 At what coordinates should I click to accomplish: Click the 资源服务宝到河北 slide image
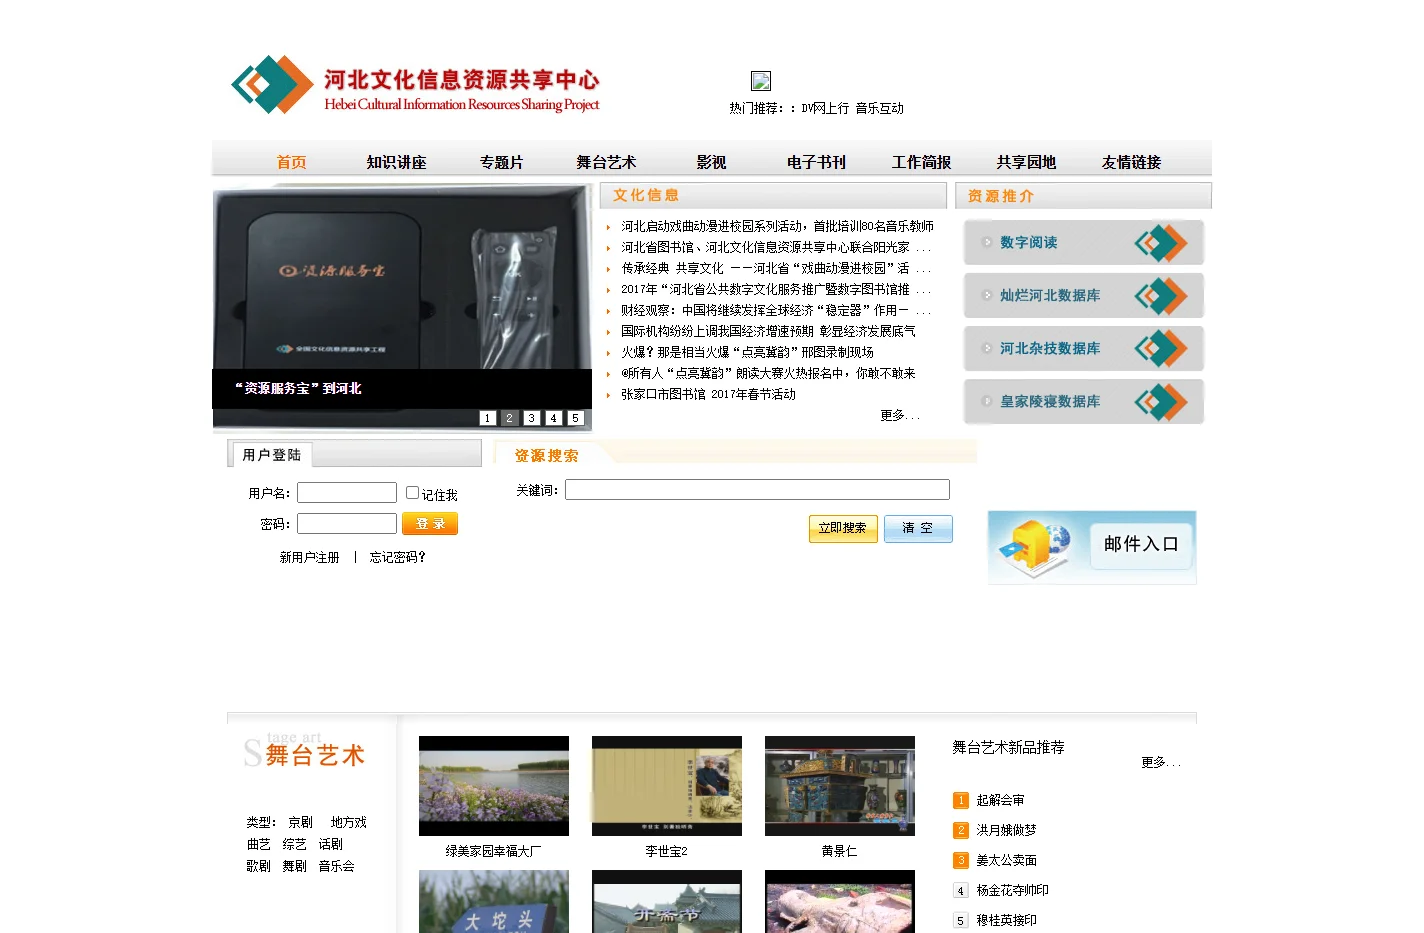[402, 307]
